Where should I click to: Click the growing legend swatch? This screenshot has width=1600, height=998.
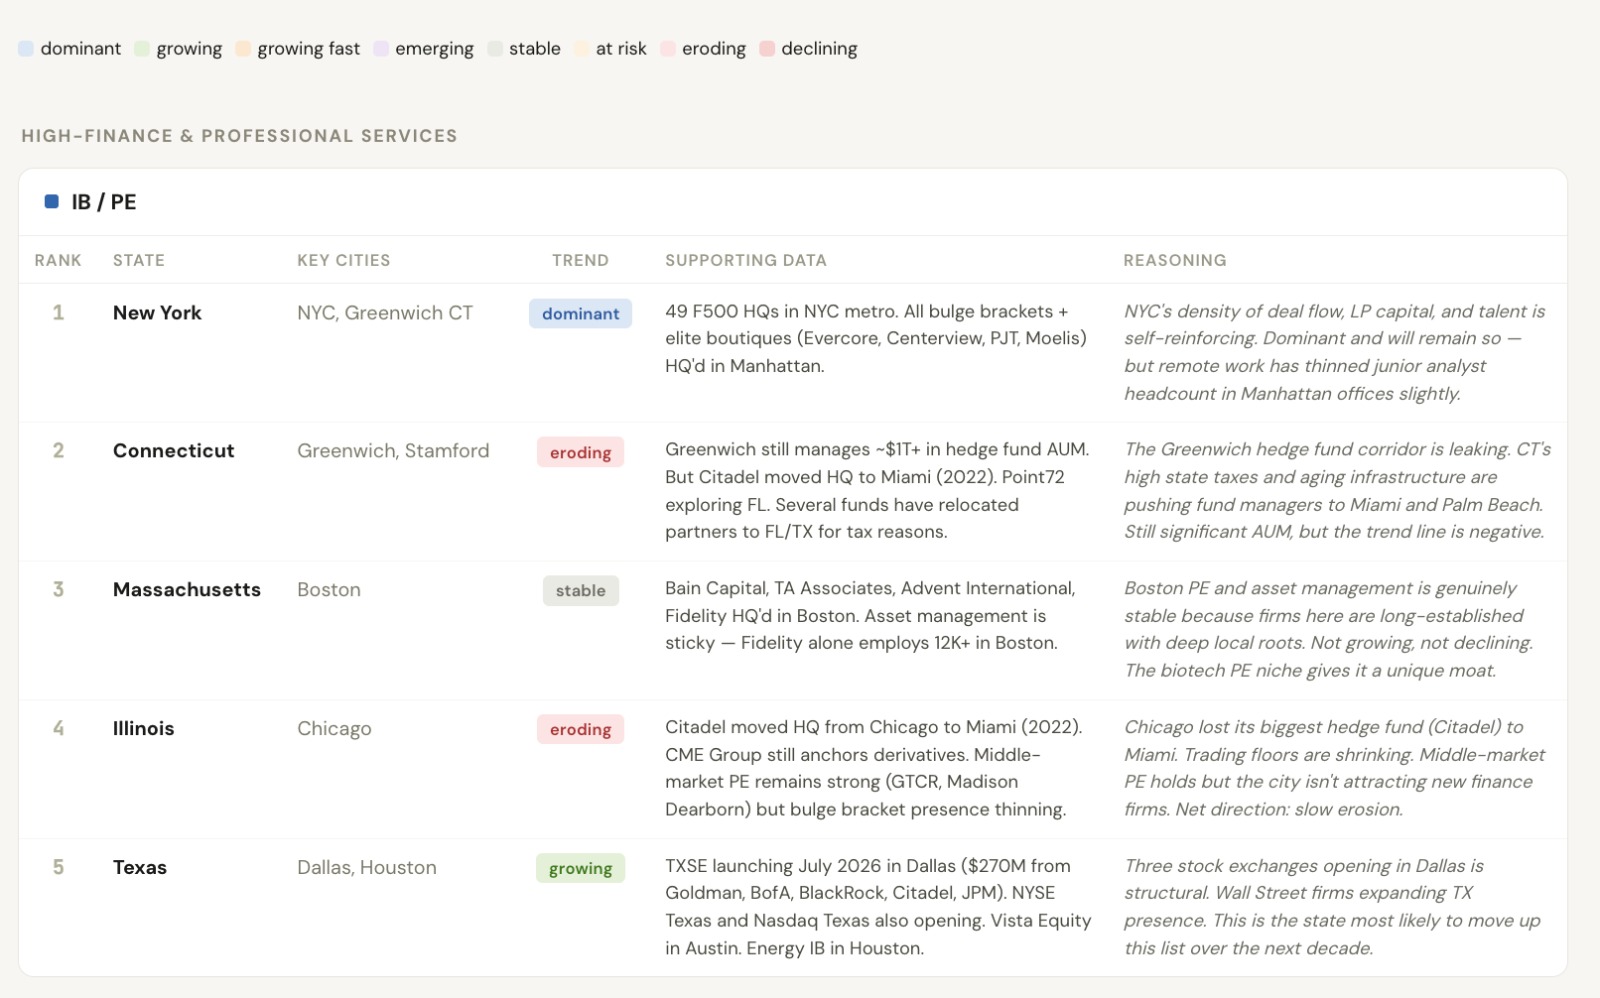point(142,49)
